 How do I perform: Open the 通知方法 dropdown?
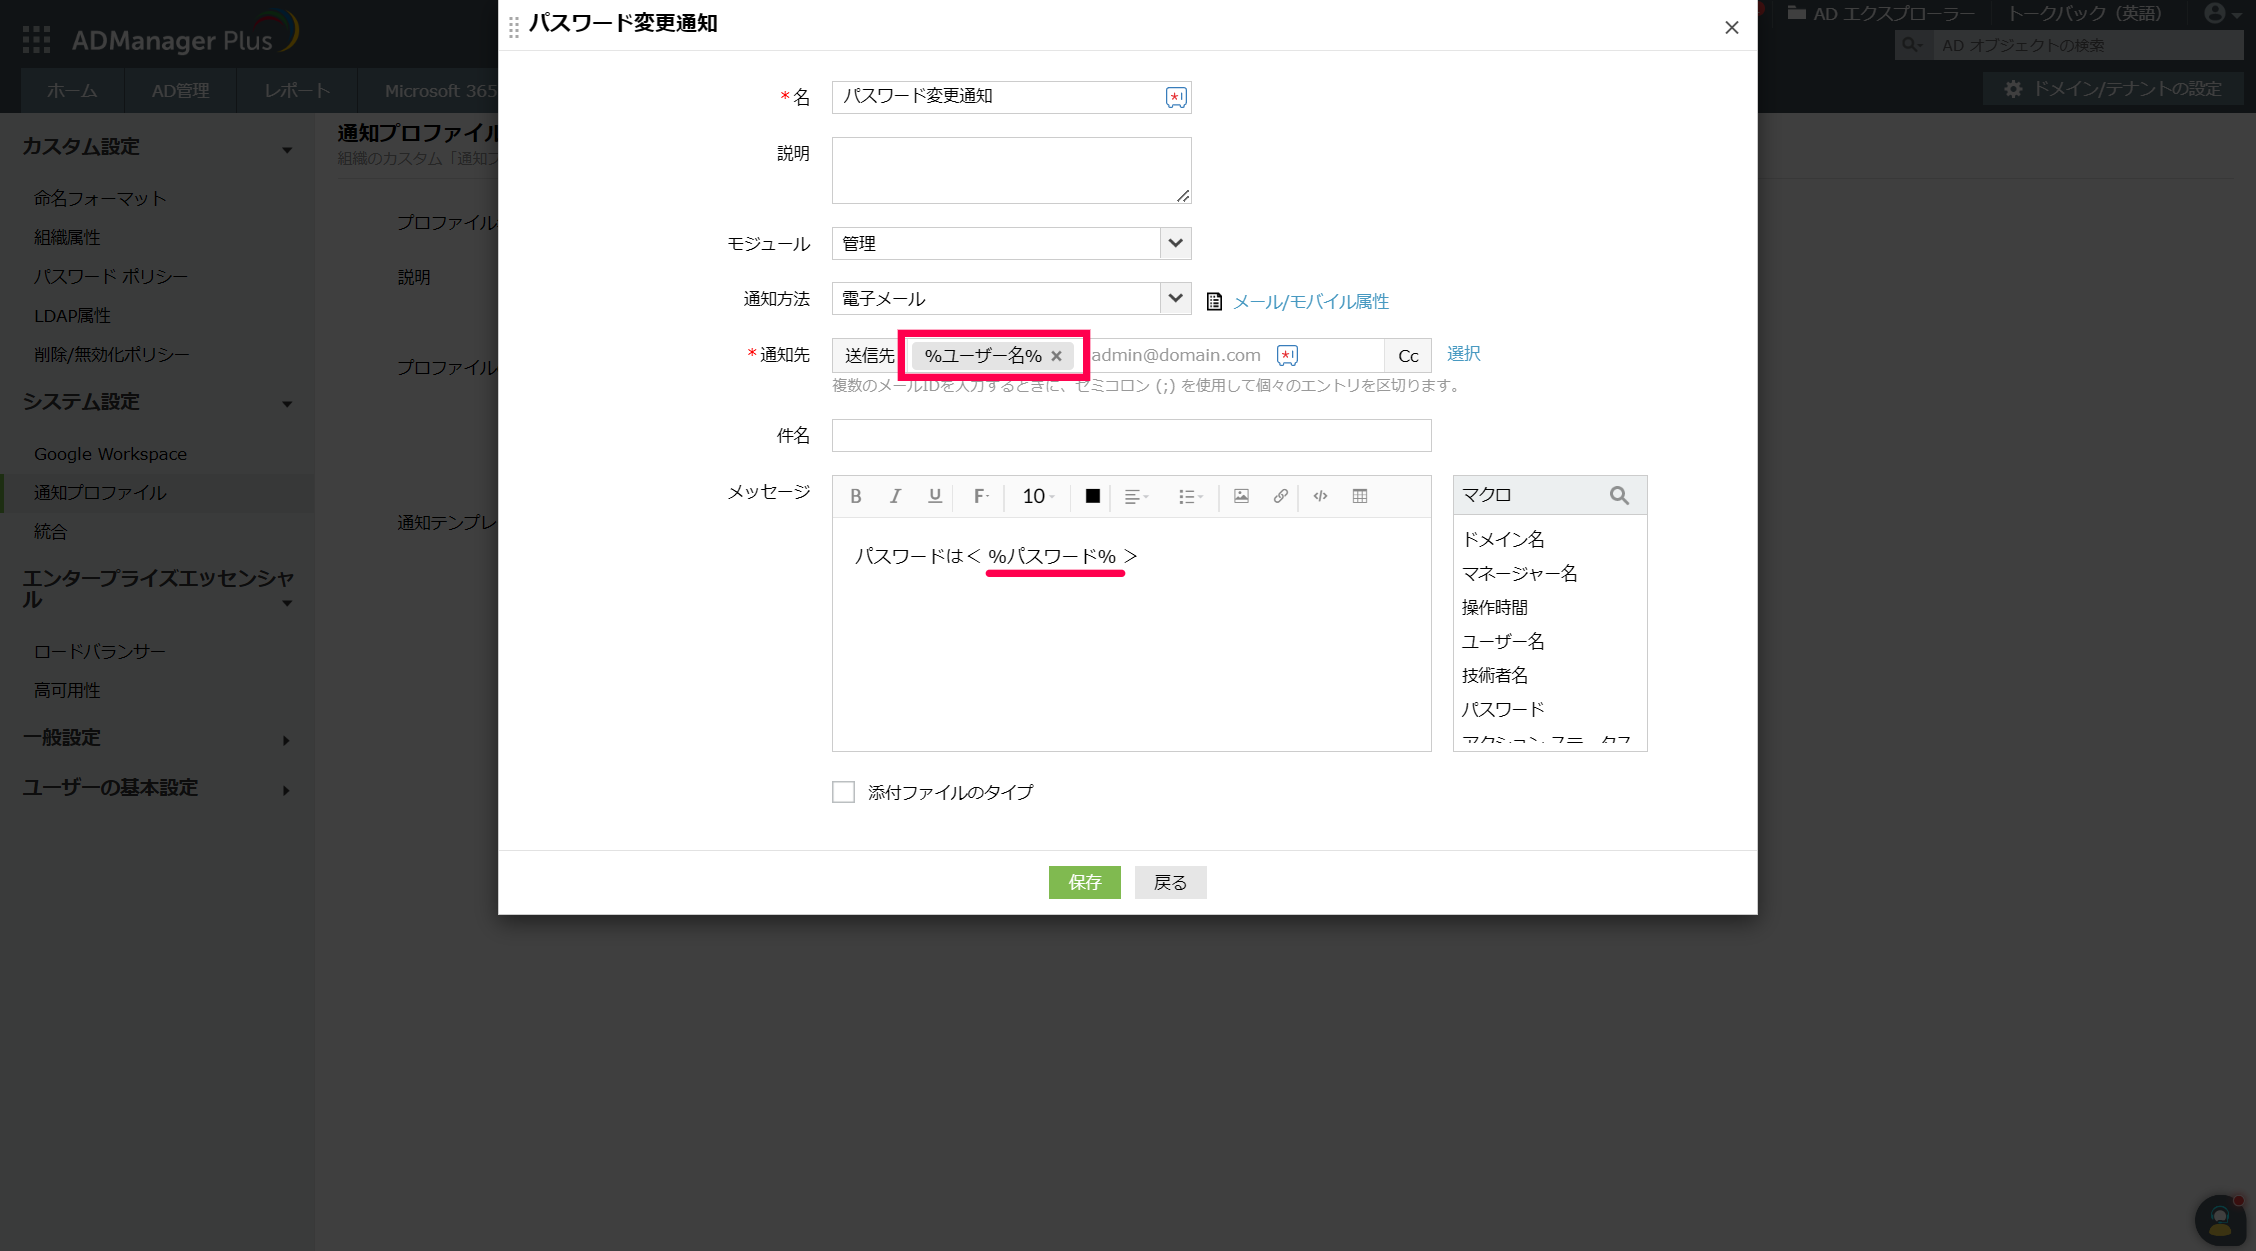tap(1175, 298)
